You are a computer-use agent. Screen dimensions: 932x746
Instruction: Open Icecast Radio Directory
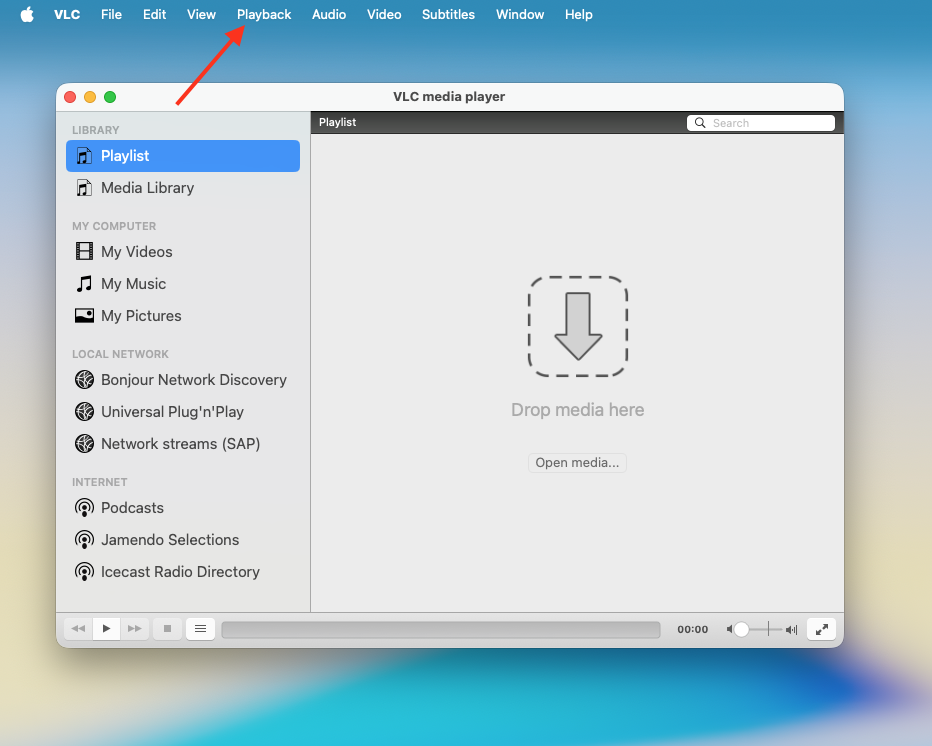click(180, 571)
